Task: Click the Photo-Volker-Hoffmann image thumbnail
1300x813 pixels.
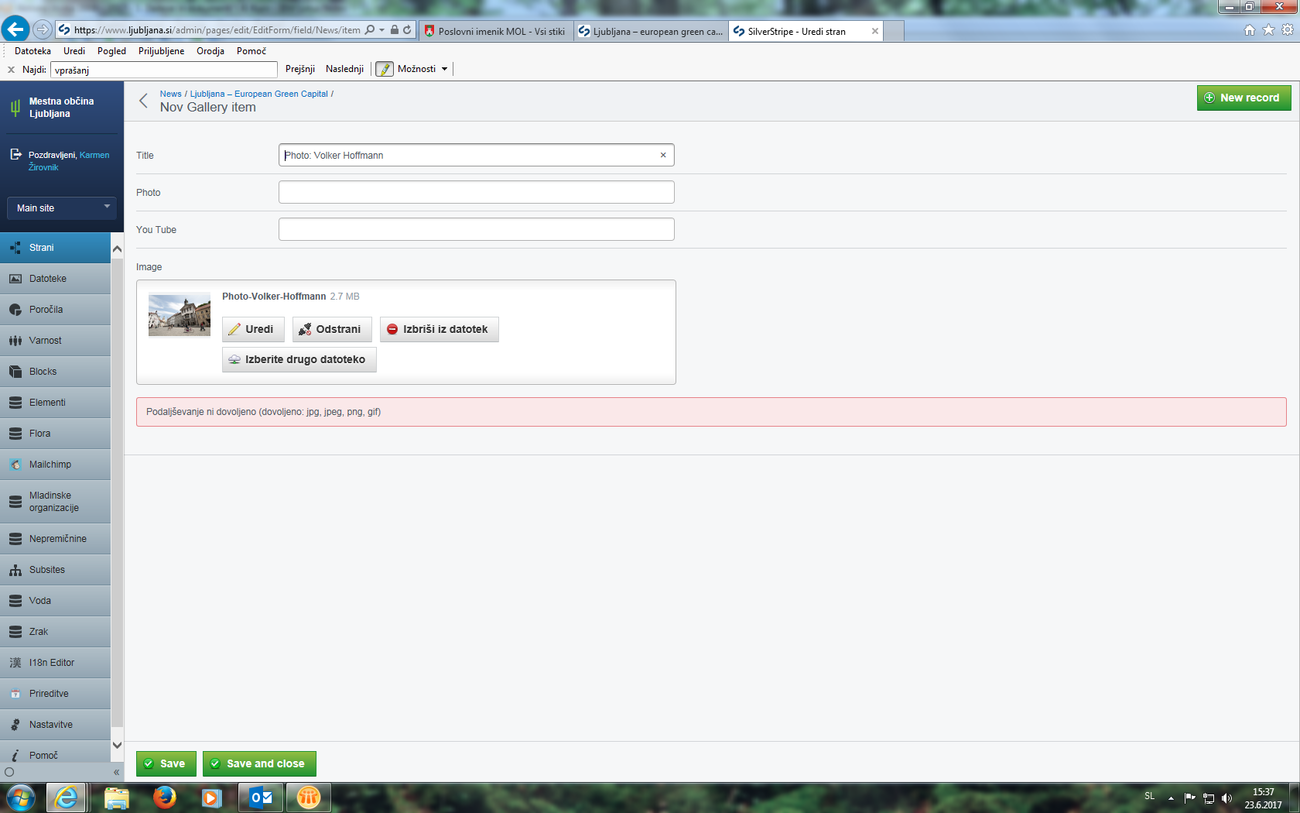Action: tap(180, 314)
